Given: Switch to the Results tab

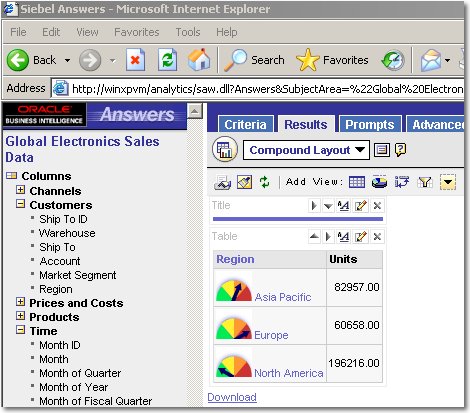Looking at the screenshot, I should [306, 124].
